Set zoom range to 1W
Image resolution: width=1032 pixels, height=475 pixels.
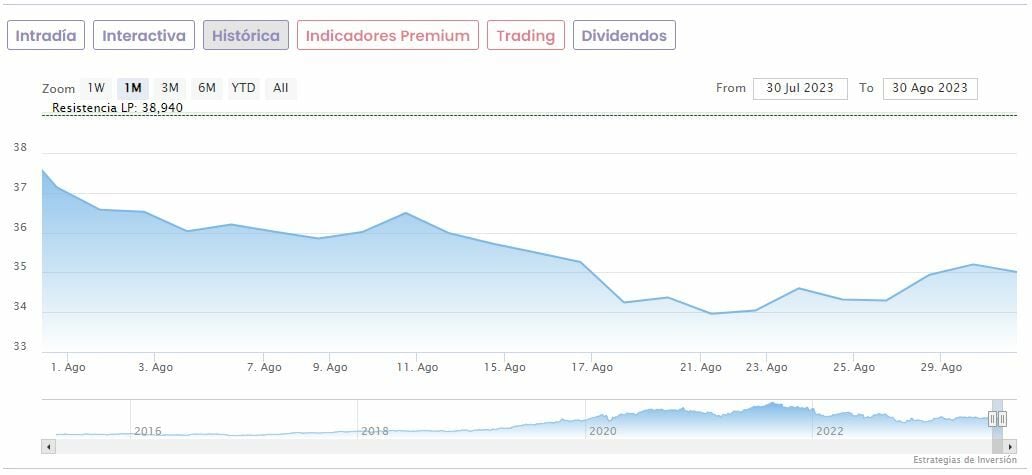pos(96,88)
